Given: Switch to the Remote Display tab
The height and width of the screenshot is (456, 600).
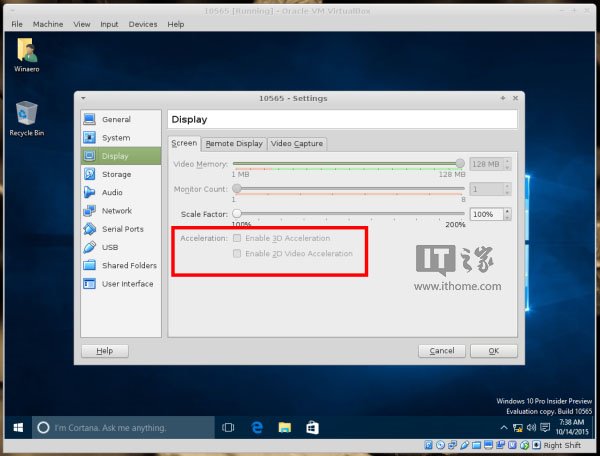Looking at the screenshot, I should pos(234,143).
